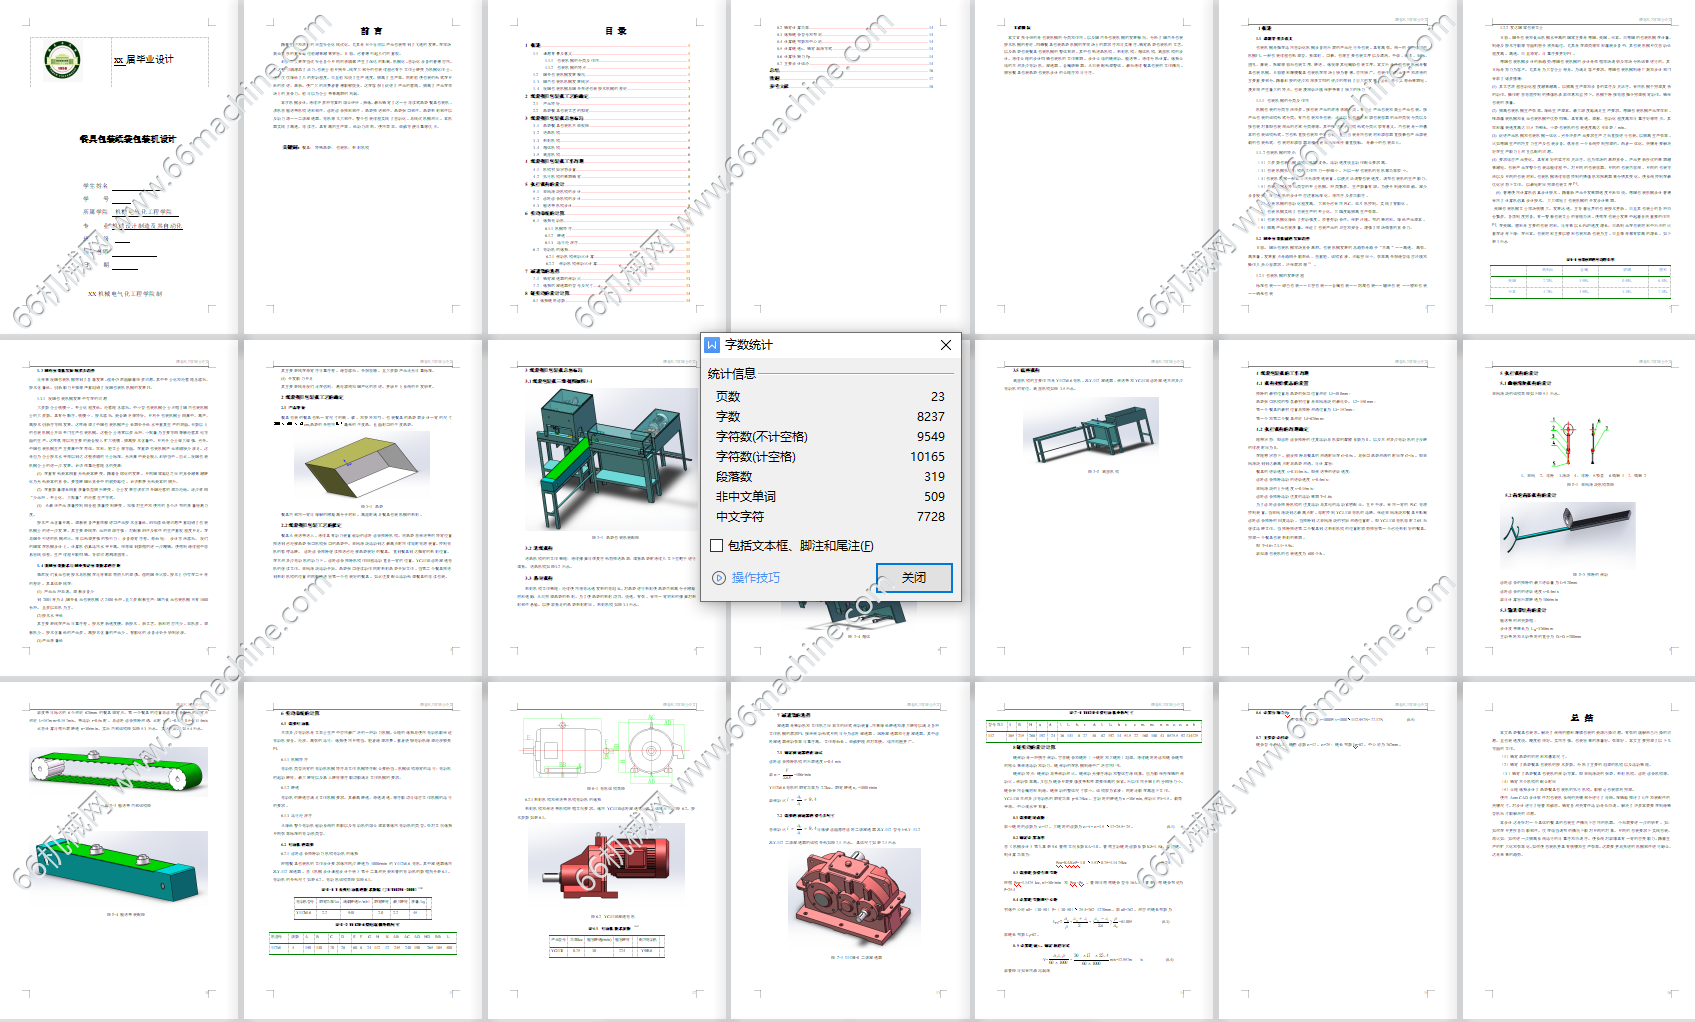
Task: Select the 字数 count row showing 8237
Action: [829, 417]
